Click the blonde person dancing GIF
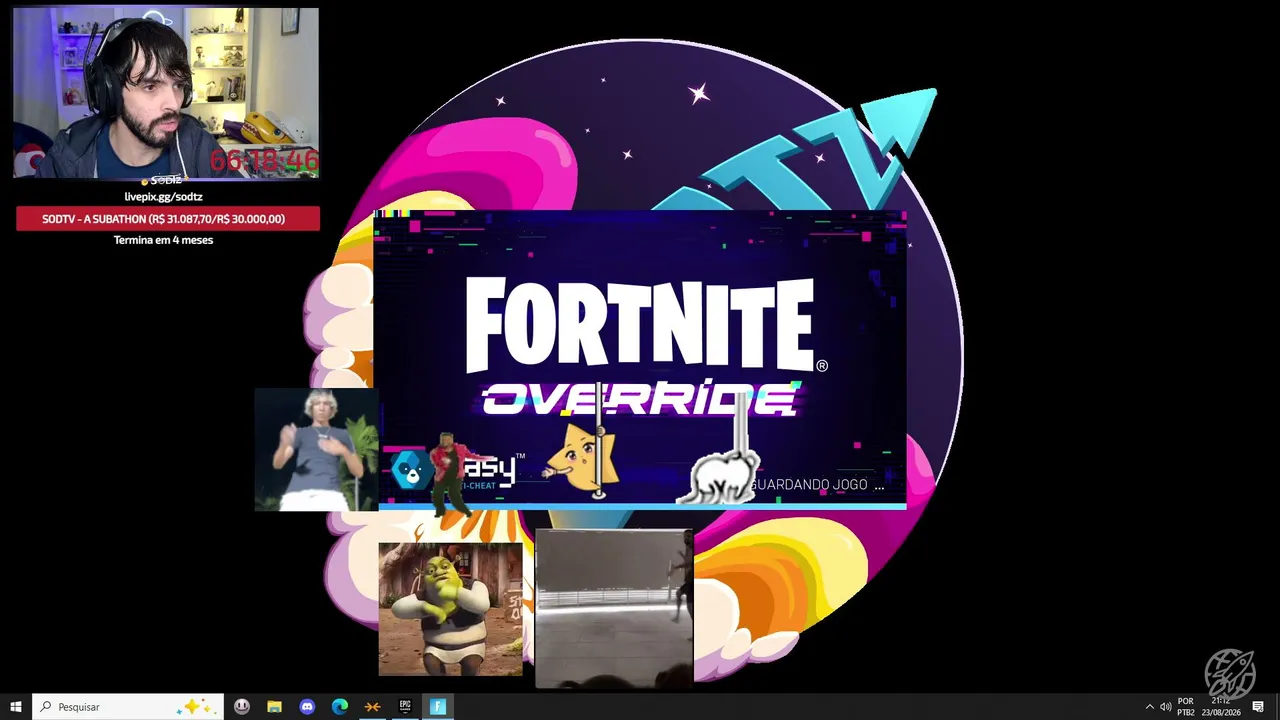Screen dimensions: 1280x720 point(317,450)
